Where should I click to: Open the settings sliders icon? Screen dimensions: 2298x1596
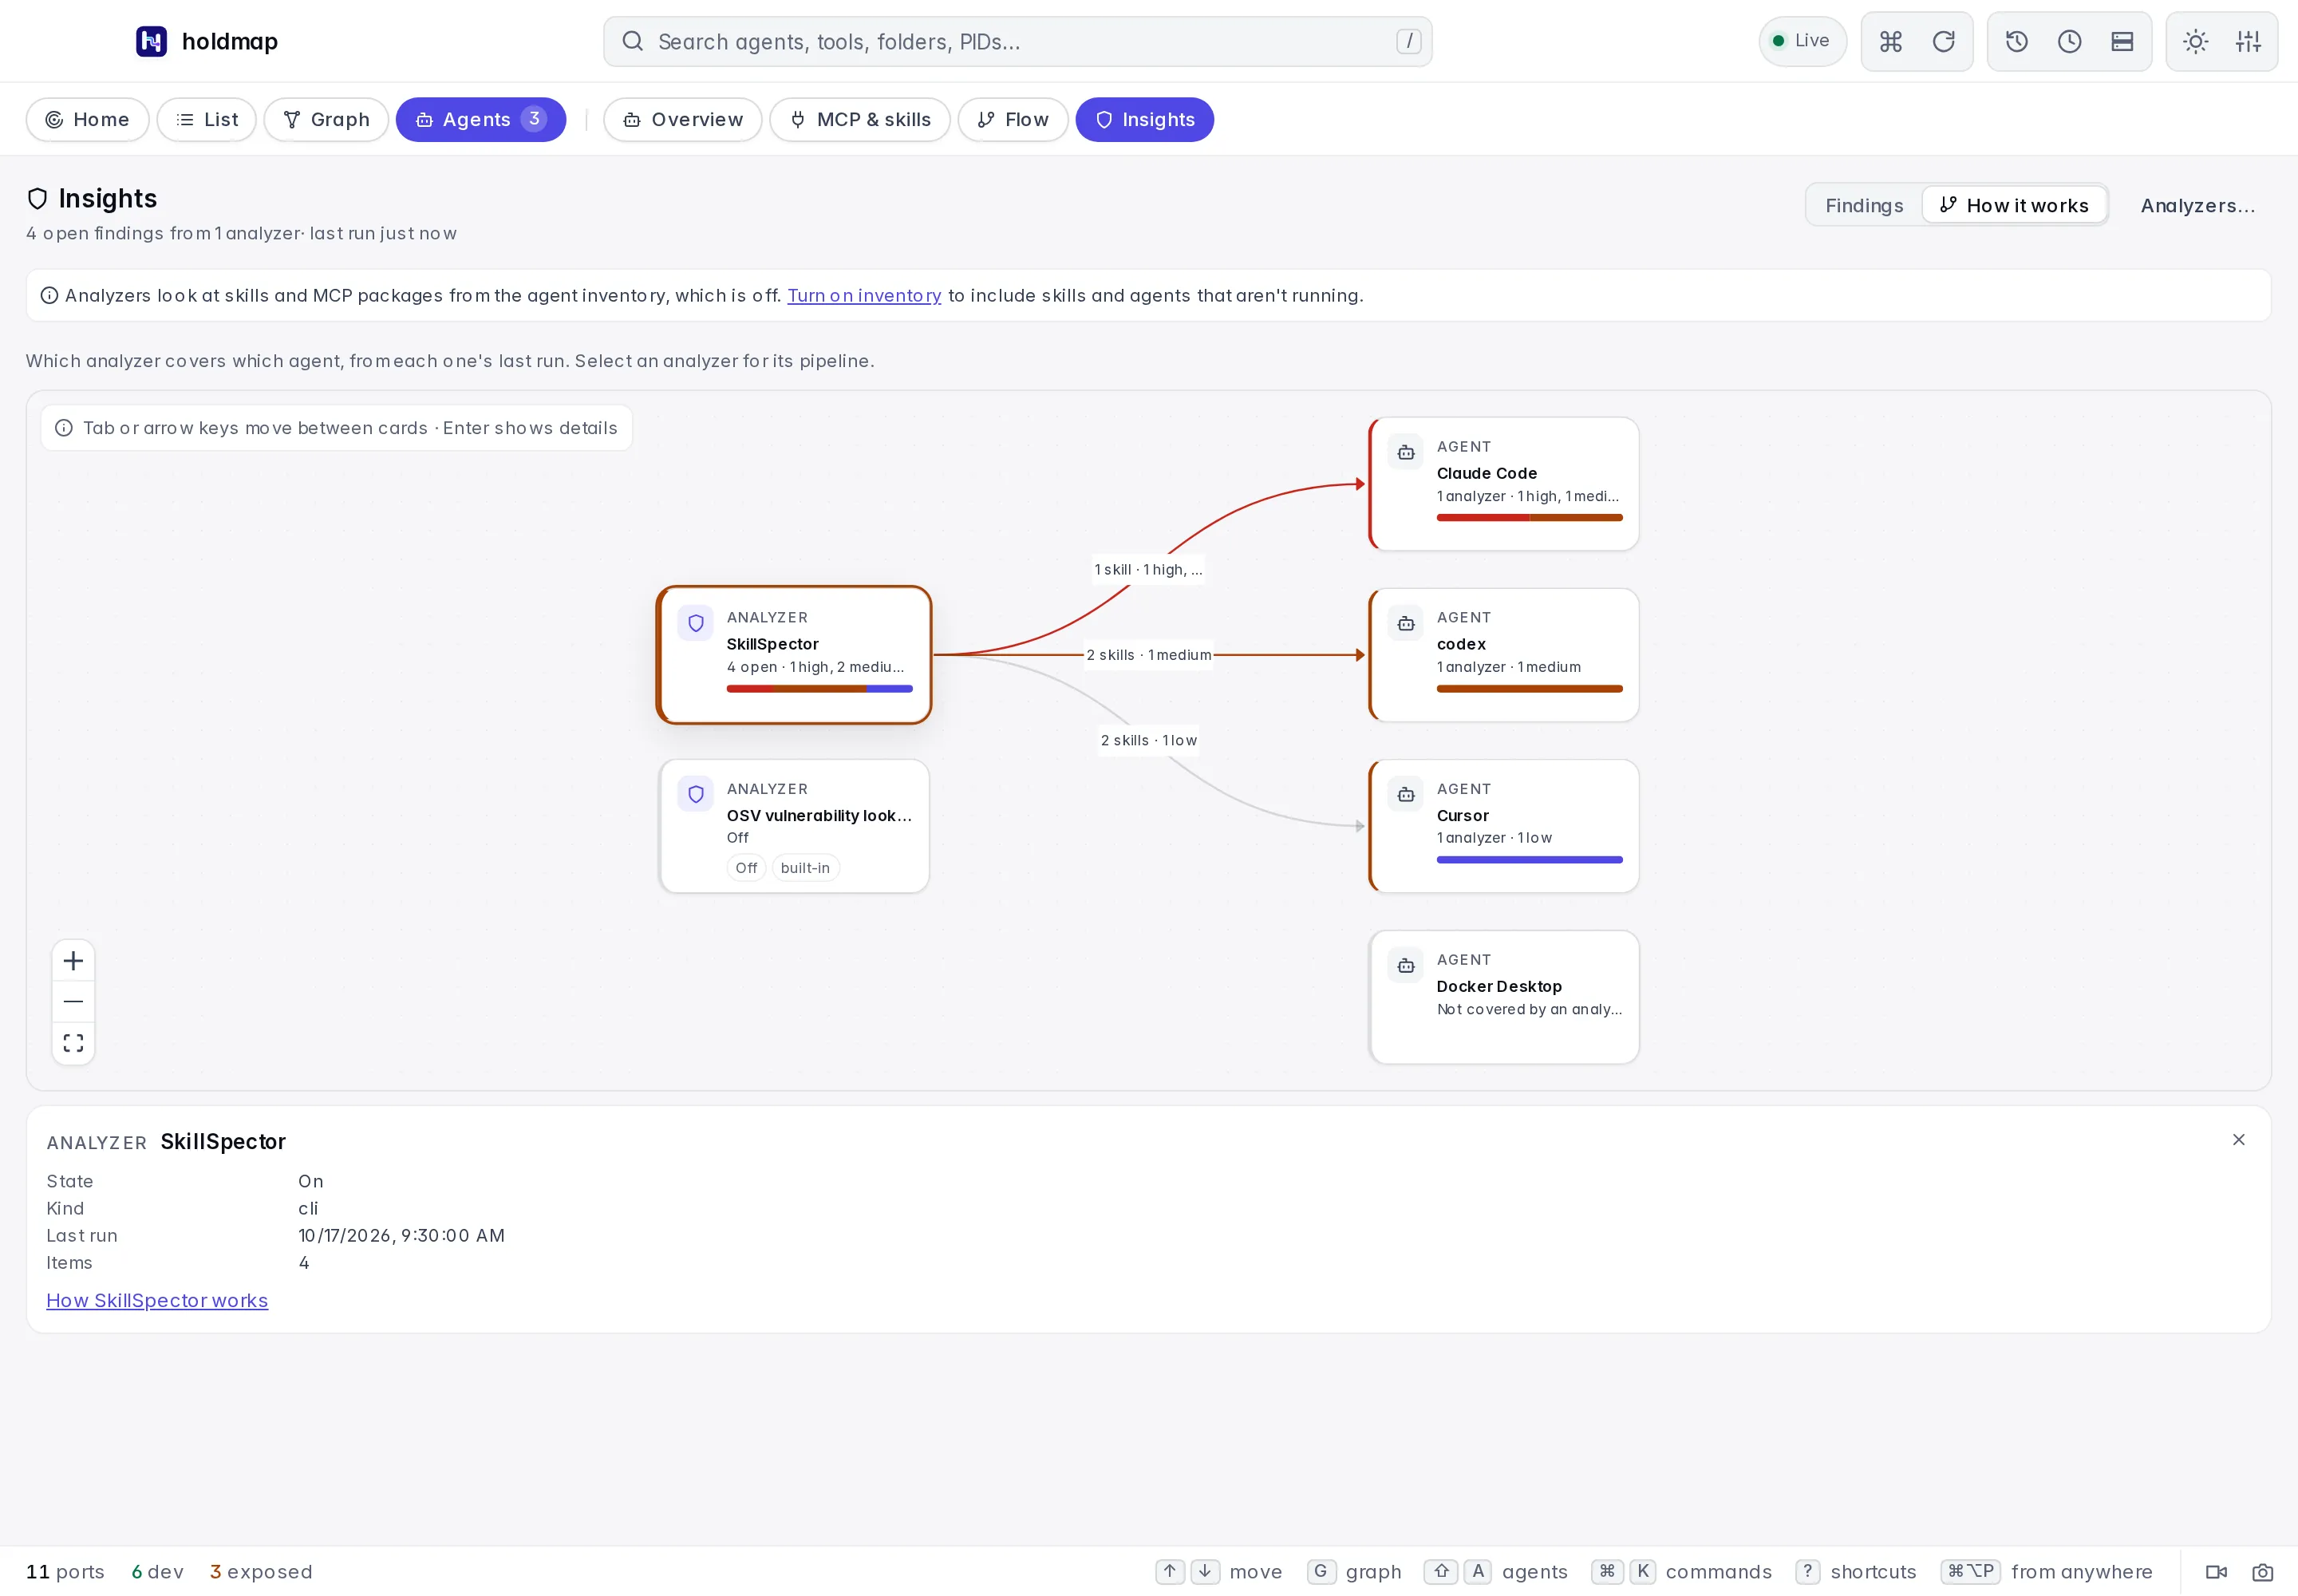(2248, 41)
